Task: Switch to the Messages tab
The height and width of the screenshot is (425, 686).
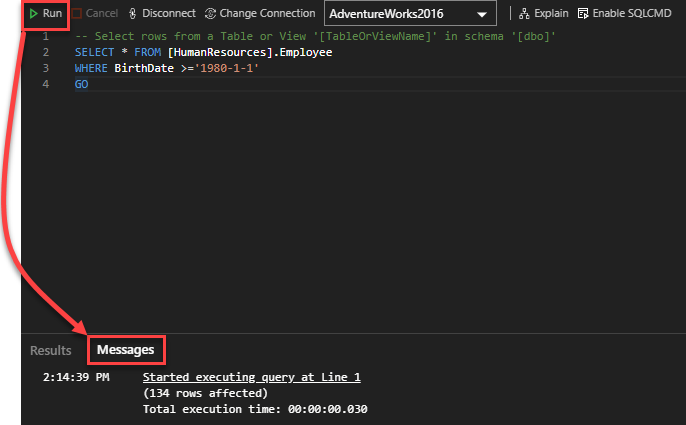Action: (126, 350)
